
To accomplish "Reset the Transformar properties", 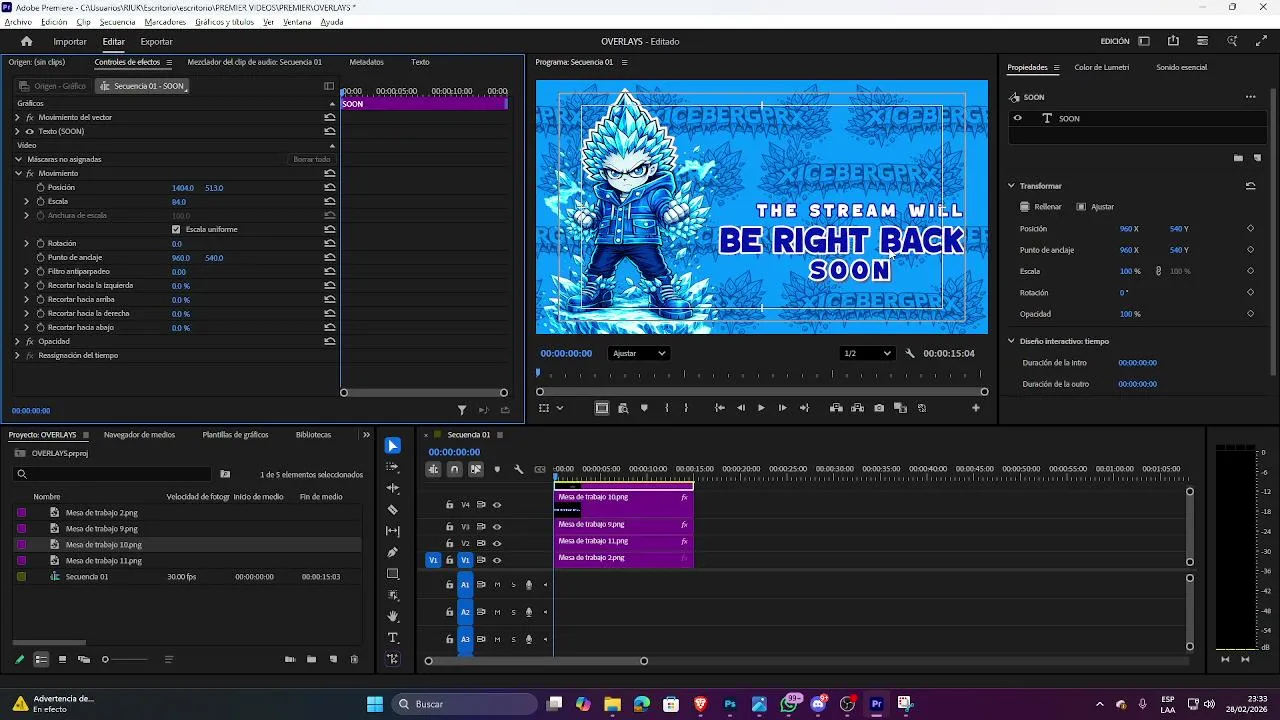I will coord(1250,186).
